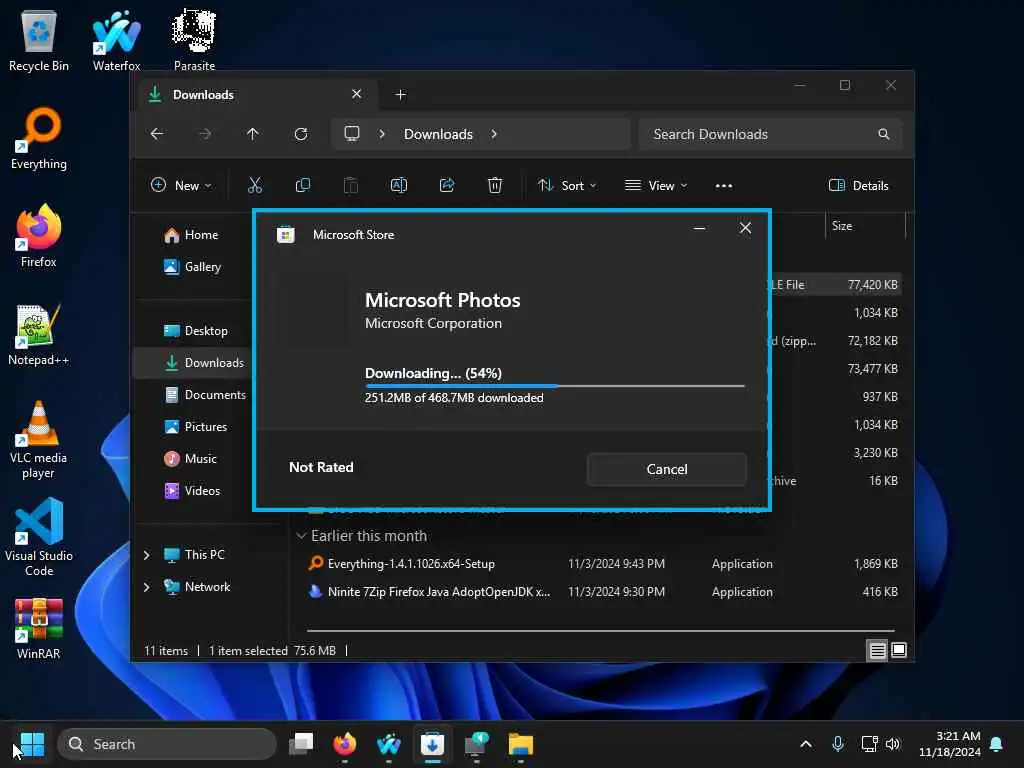Select the Visual Studio Code shortcut
This screenshot has height=768, width=1024.
click(x=39, y=537)
